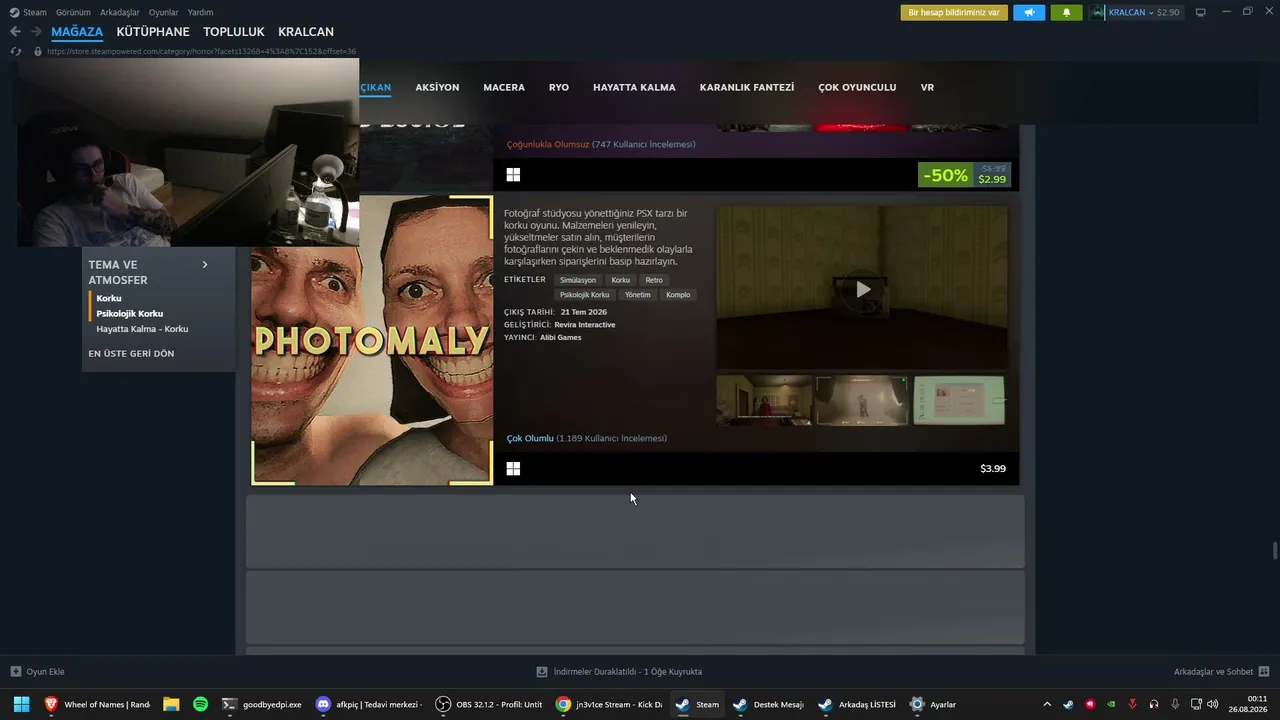Viewport: 1280px width, 720px height.
Task: Open the KRALCAN profile tab
Action: coord(306,32)
